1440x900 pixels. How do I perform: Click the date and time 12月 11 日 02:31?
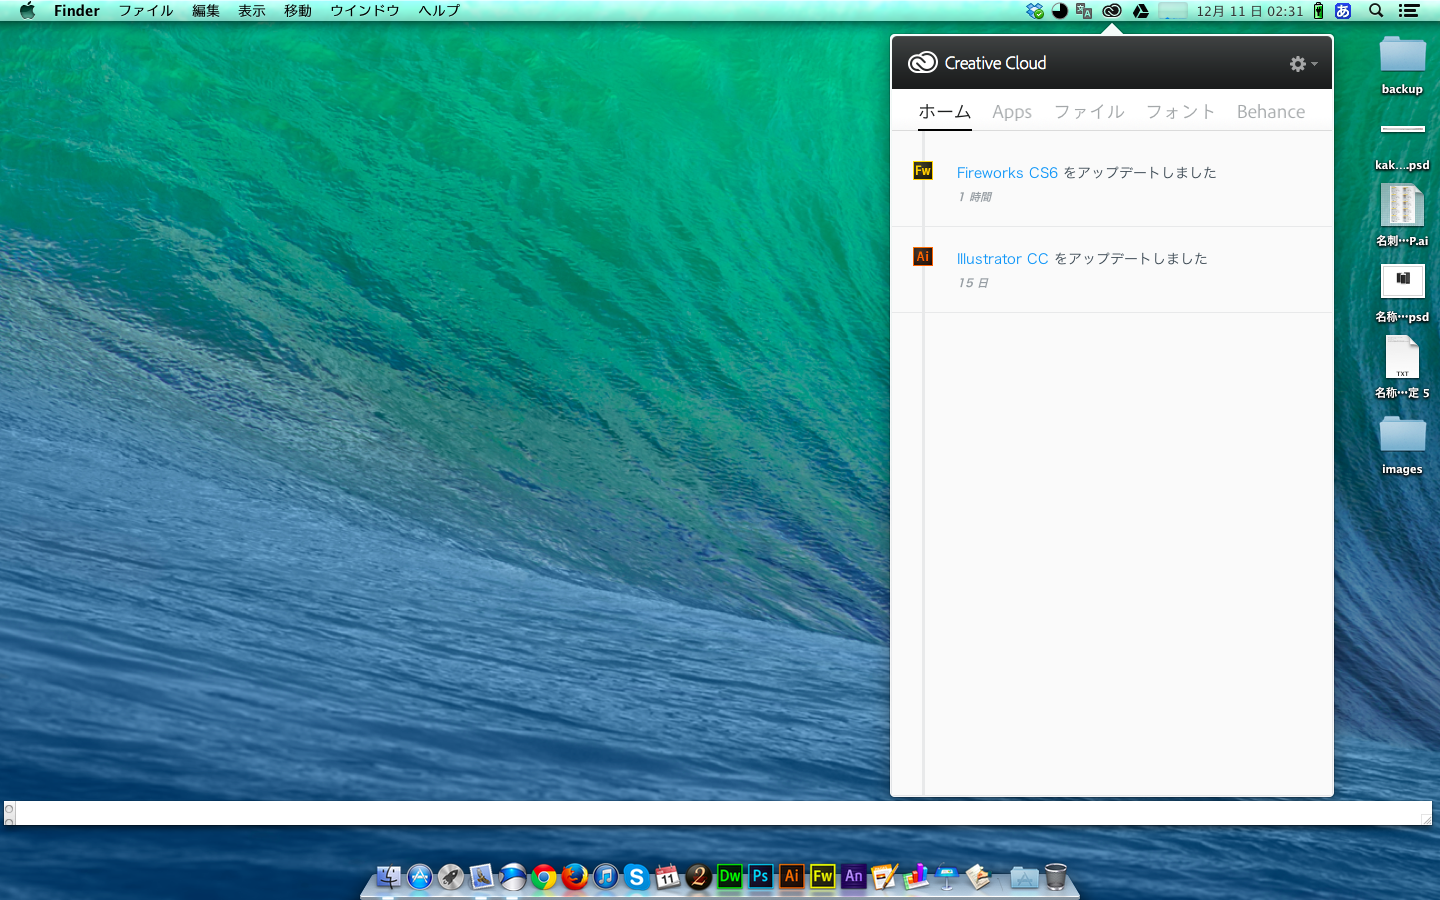coord(1250,11)
